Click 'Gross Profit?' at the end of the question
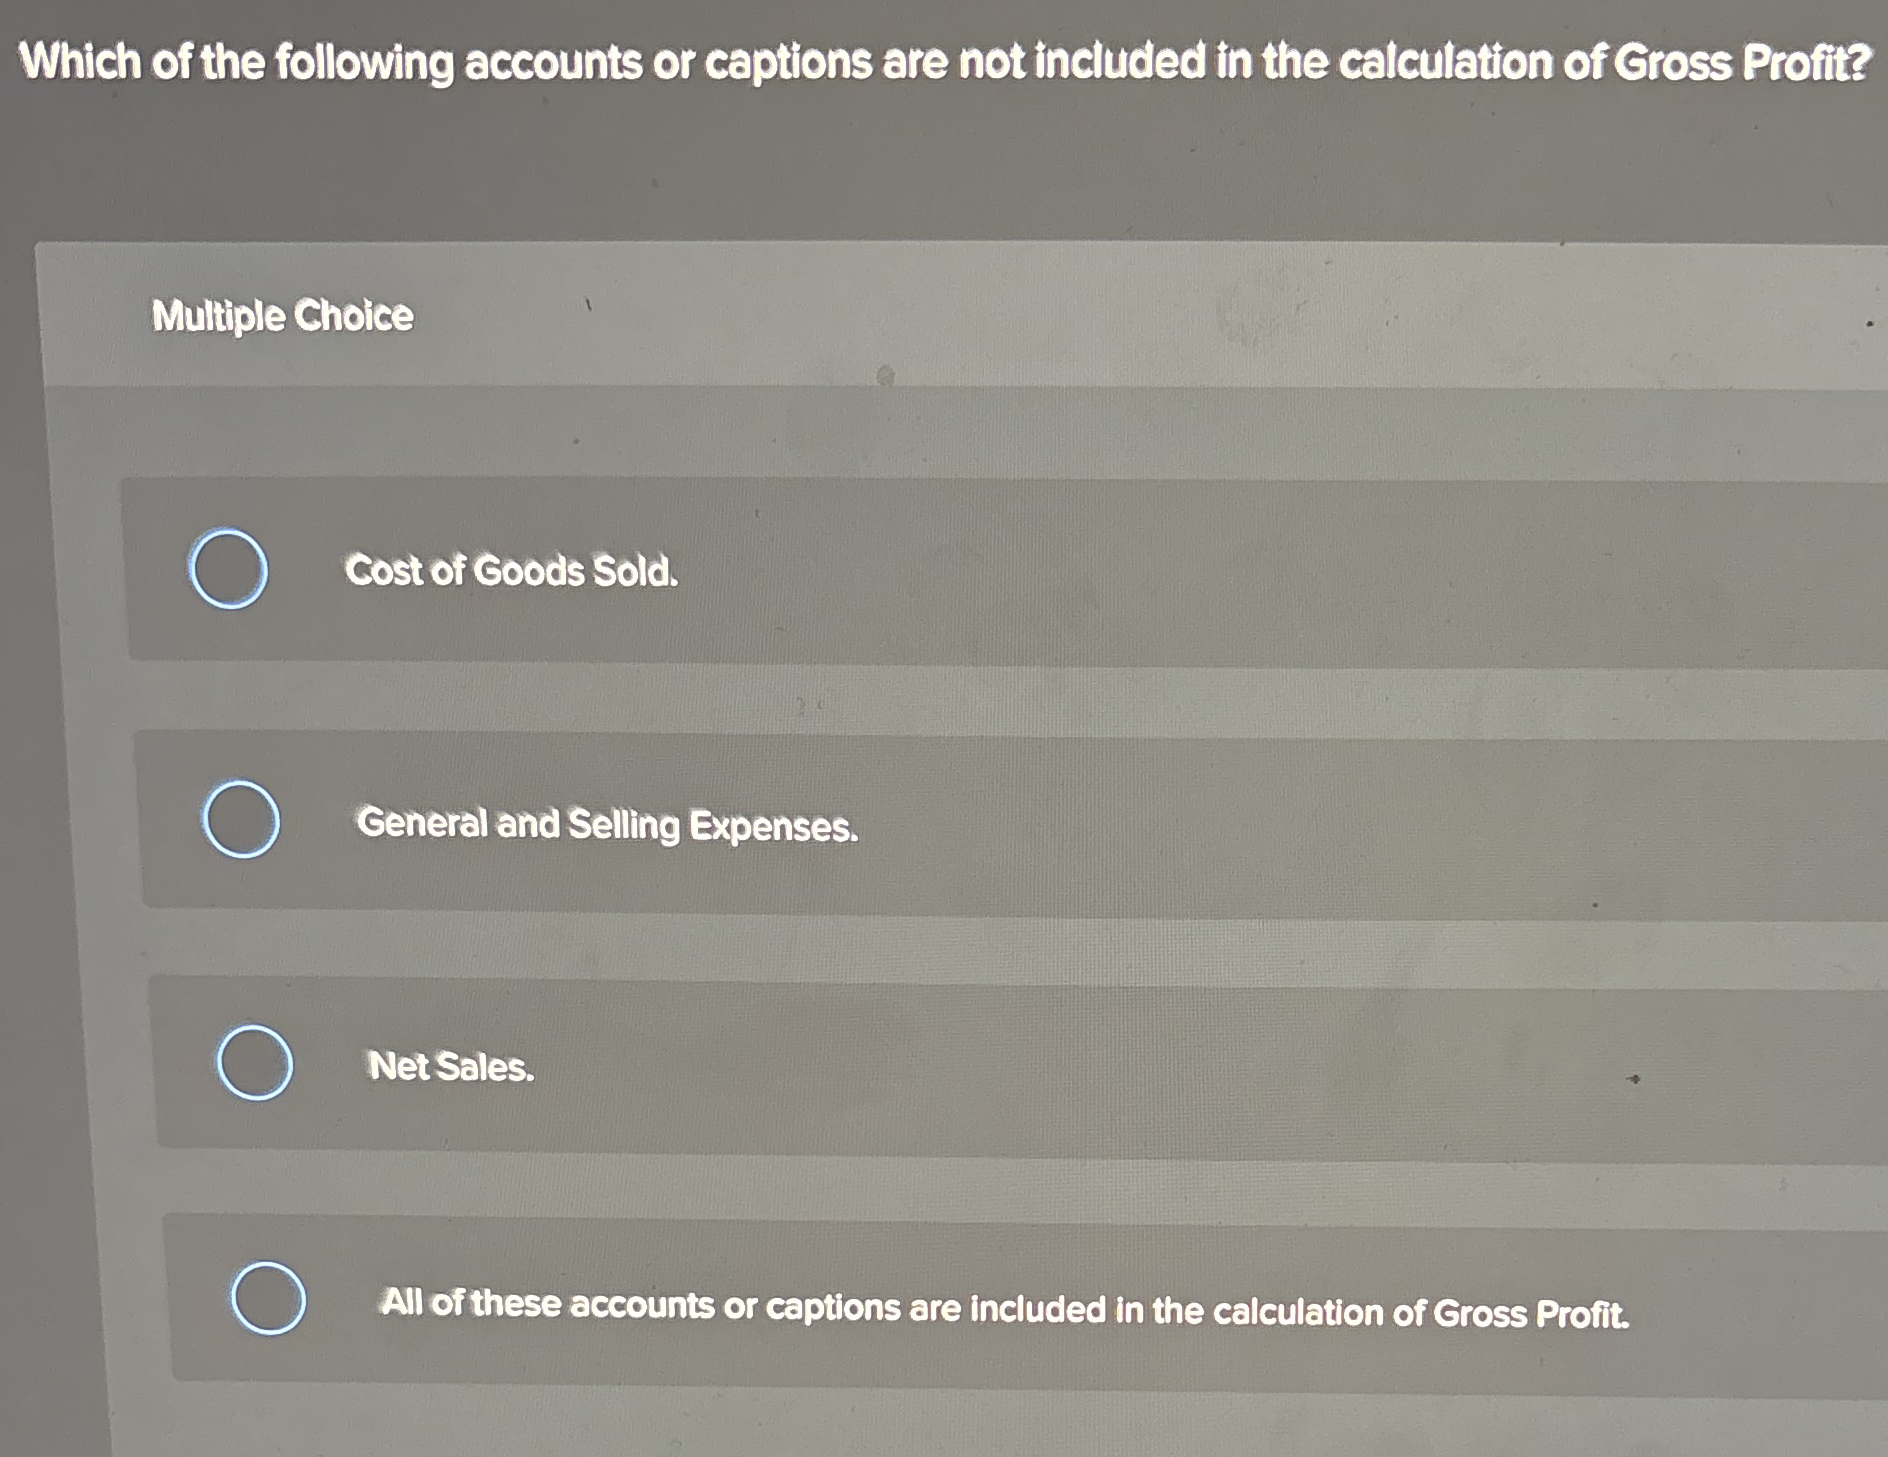Viewport: 1888px width, 1457px height. pyautogui.click(x=1740, y=63)
